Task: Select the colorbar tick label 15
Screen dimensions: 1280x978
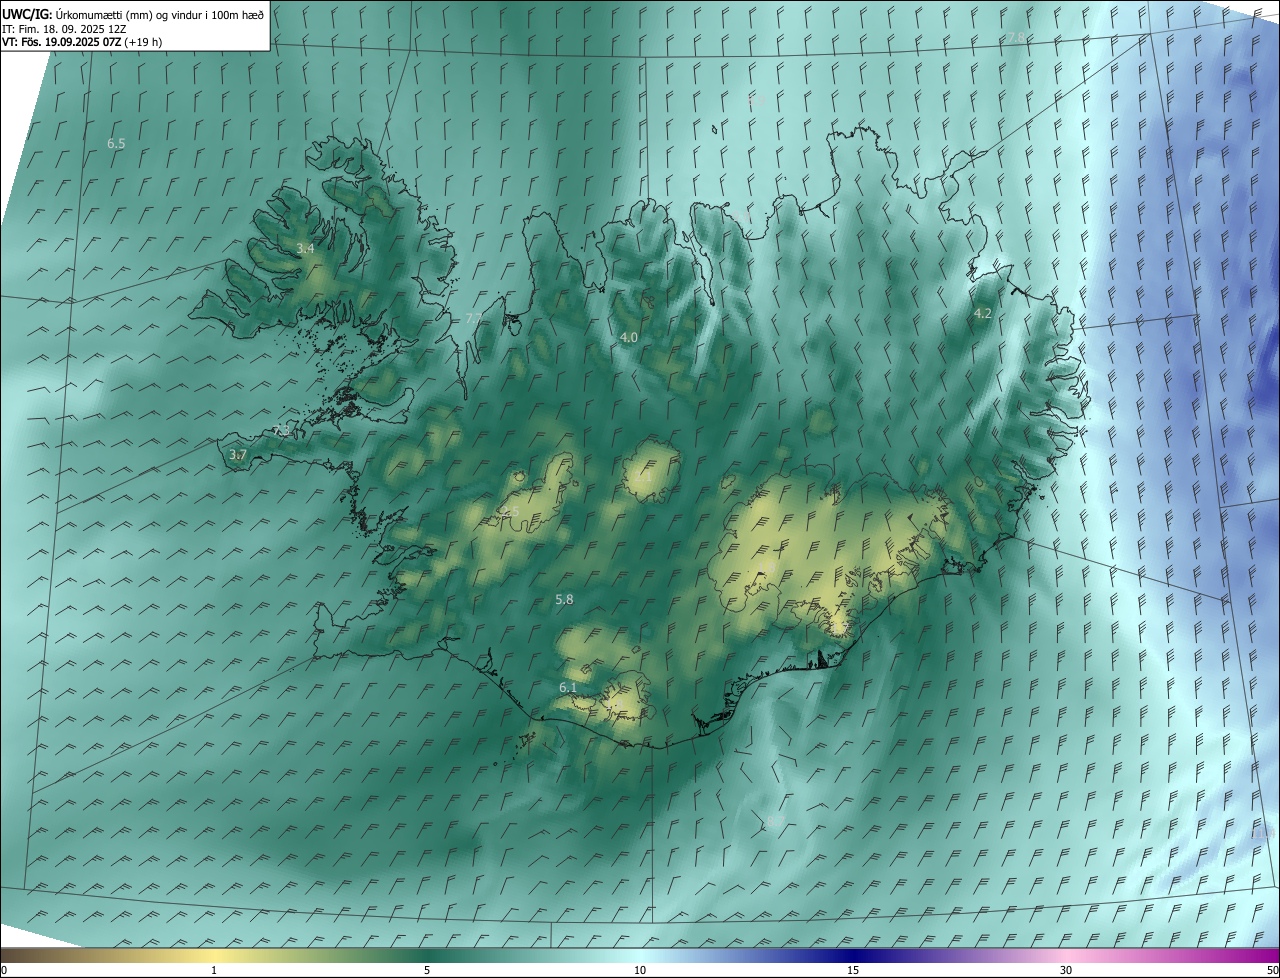Action: (853, 970)
